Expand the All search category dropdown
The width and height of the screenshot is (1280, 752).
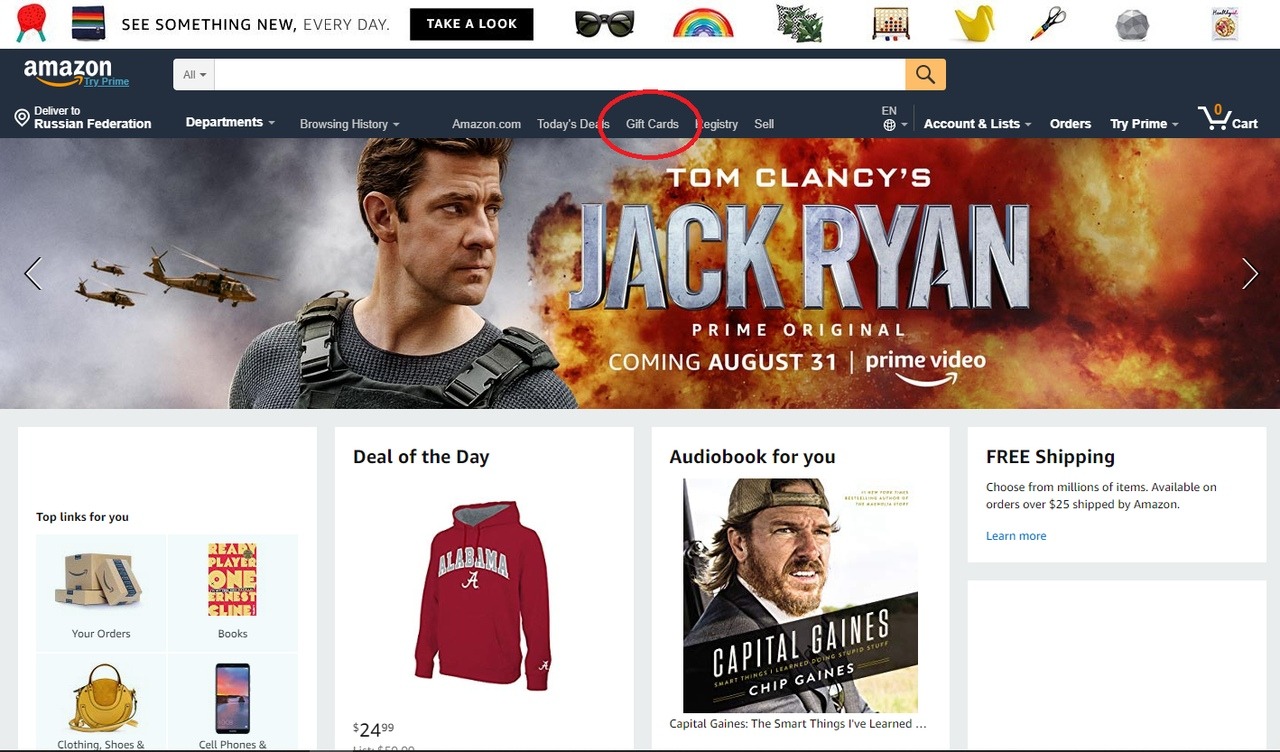coord(194,75)
